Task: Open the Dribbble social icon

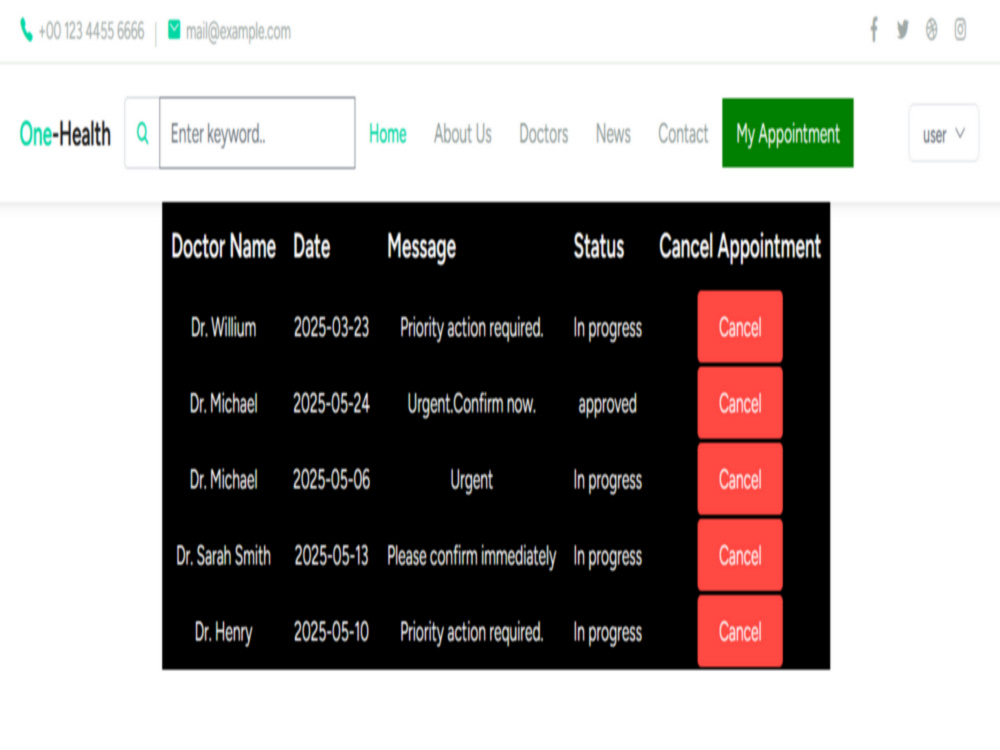Action: [x=932, y=29]
